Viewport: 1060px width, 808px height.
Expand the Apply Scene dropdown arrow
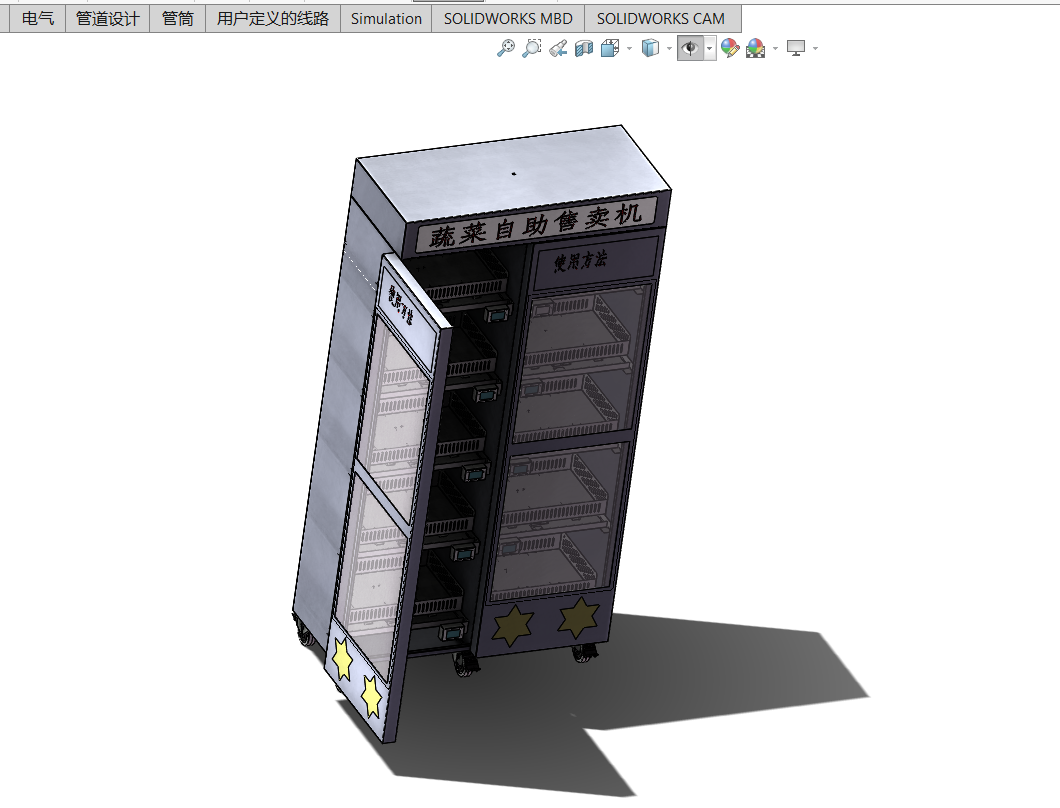click(x=775, y=48)
